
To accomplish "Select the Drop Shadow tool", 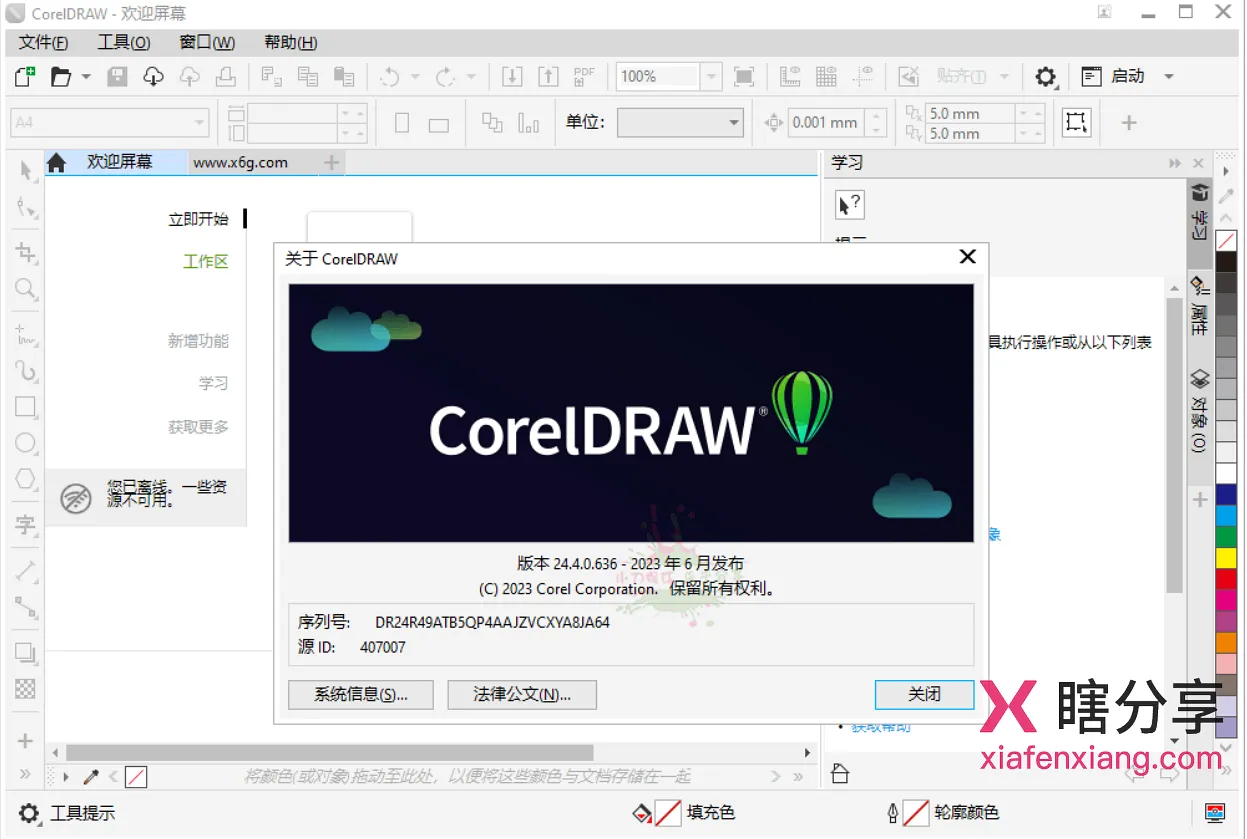I will pyautogui.click(x=26, y=653).
